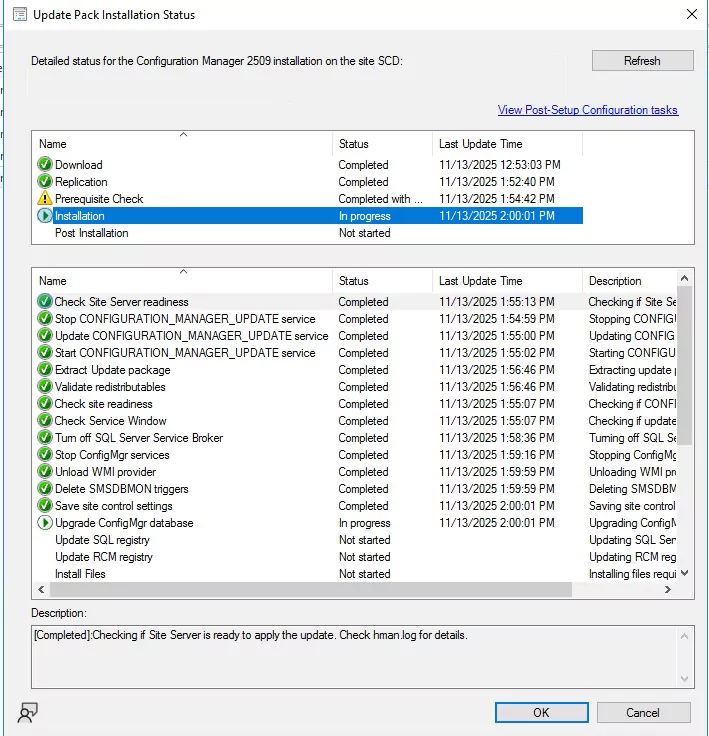Image resolution: width=709 pixels, height=736 pixels.
Task: Select the highlighted Installation row name
Action: click(x=79, y=216)
